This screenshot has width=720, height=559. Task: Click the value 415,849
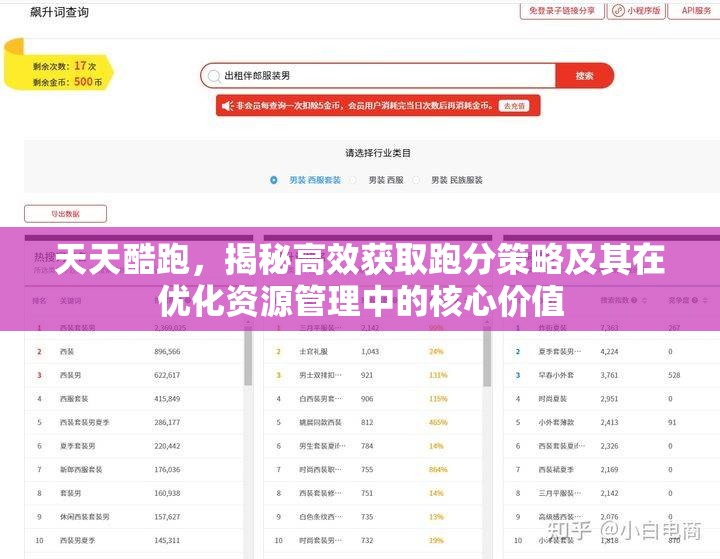coord(167,399)
